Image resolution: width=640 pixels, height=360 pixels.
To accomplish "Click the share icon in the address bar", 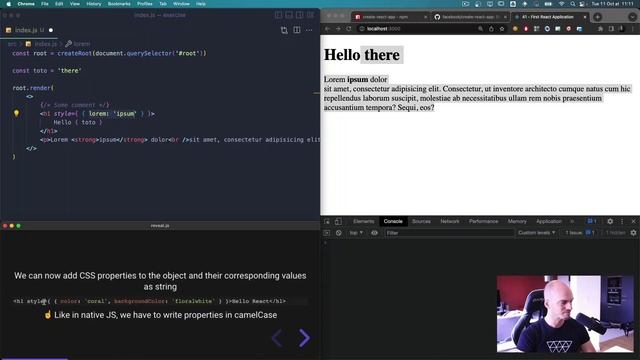I will point(491,29).
